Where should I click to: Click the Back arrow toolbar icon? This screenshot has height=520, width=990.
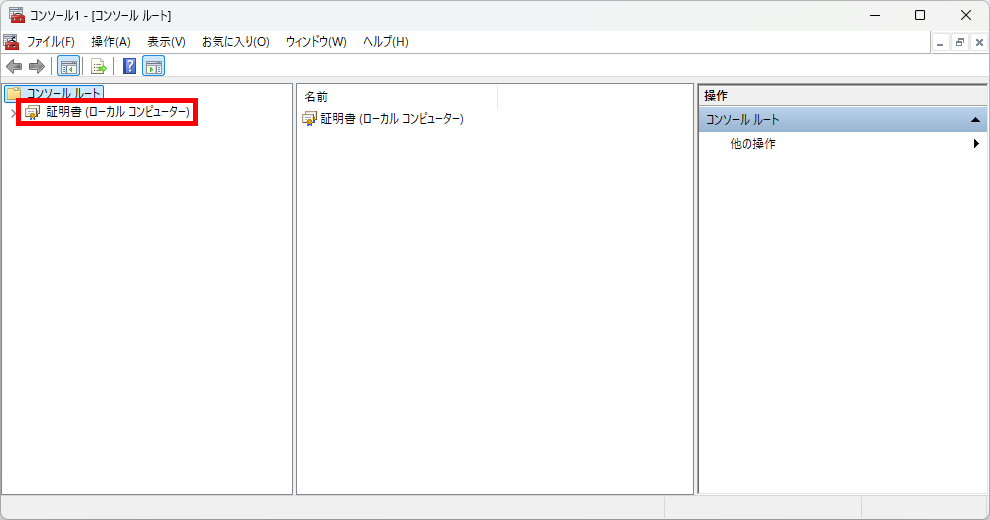(14, 67)
